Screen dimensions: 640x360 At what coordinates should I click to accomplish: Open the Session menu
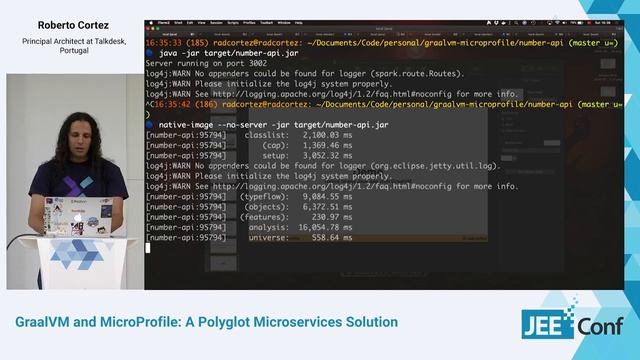tap(216, 23)
